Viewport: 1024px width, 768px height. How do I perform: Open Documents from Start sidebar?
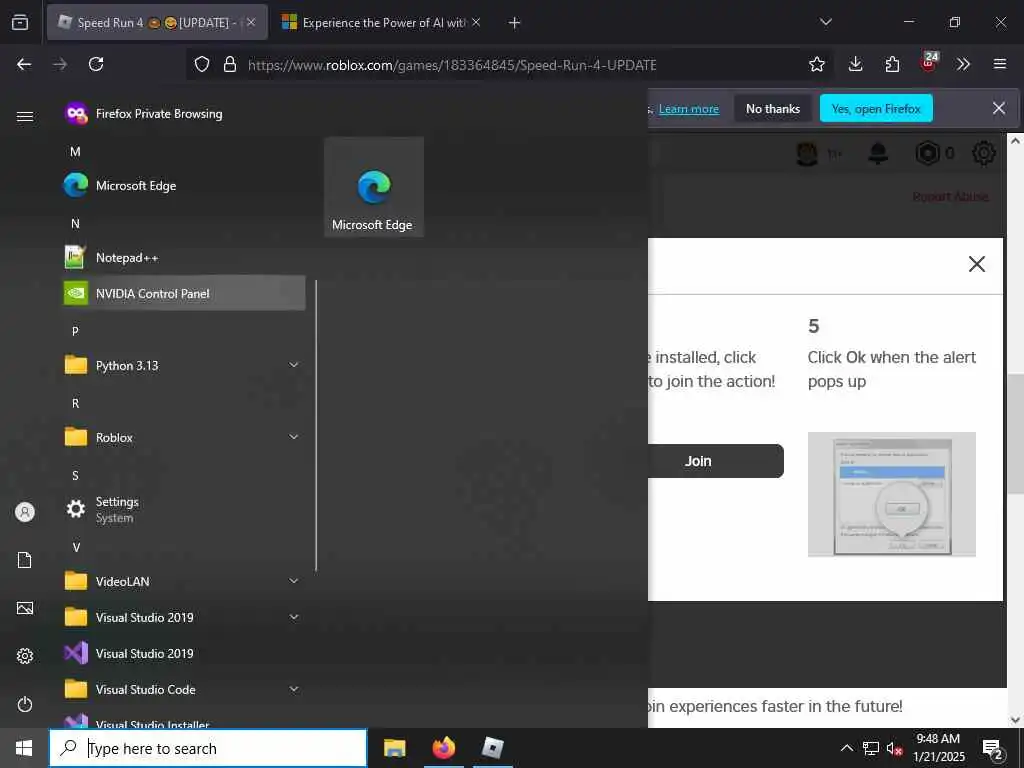[25, 560]
